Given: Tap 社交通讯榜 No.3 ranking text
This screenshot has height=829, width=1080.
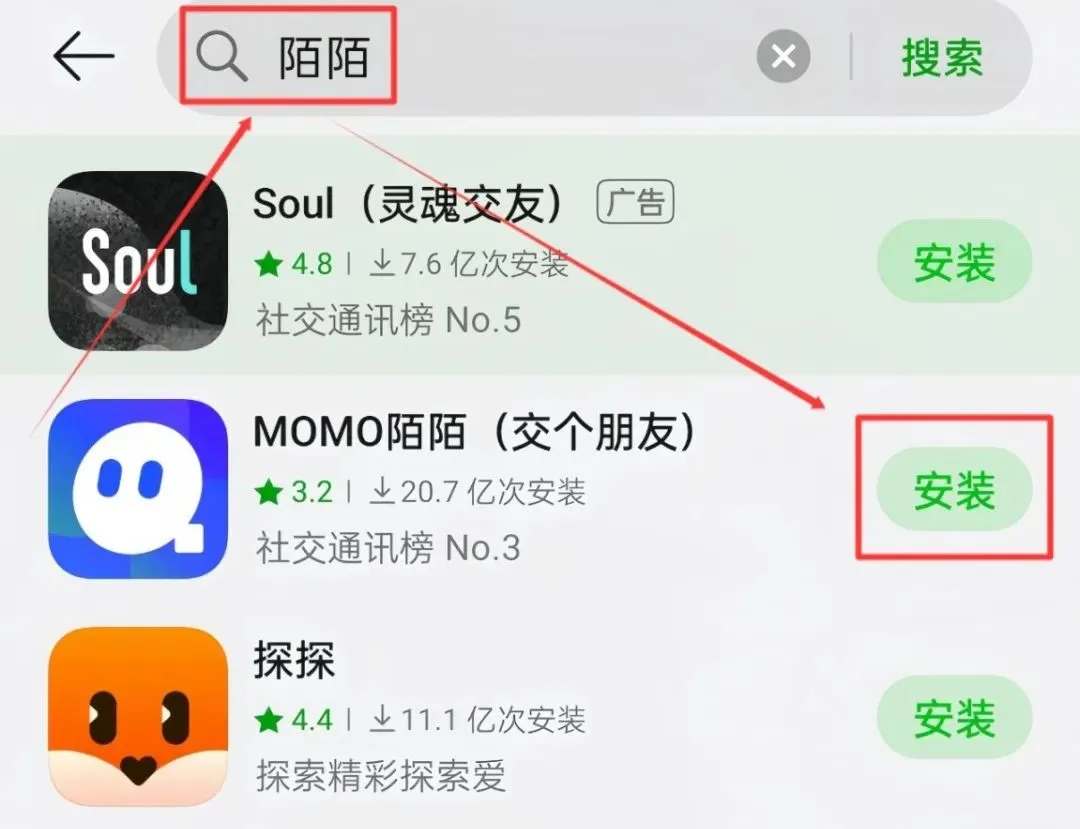Looking at the screenshot, I should (x=388, y=548).
